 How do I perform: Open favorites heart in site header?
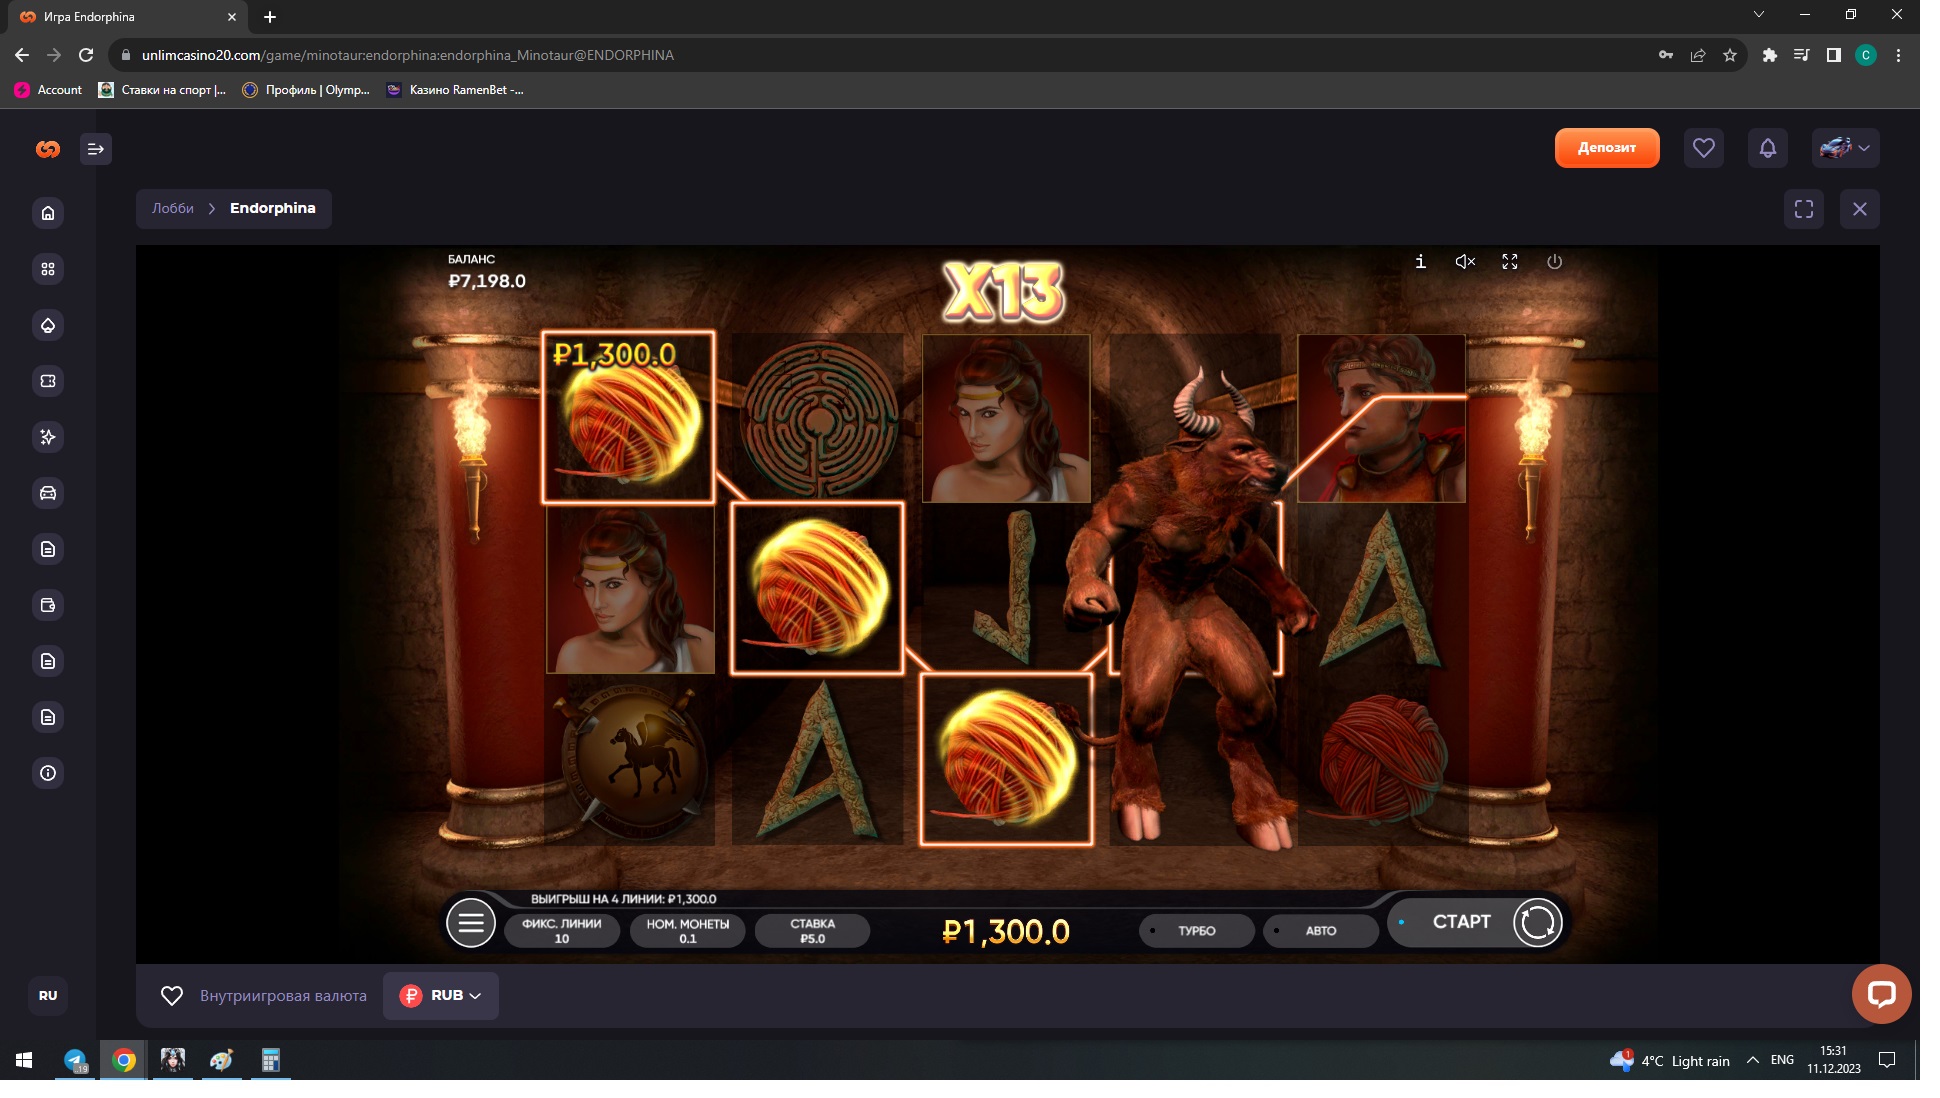(x=1704, y=148)
